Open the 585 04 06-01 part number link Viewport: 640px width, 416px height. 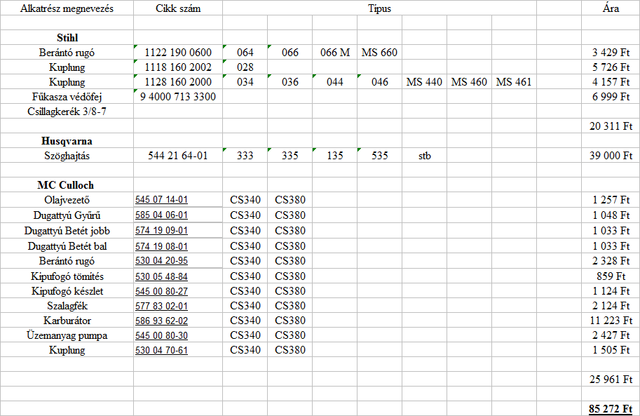[x=162, y=215]
